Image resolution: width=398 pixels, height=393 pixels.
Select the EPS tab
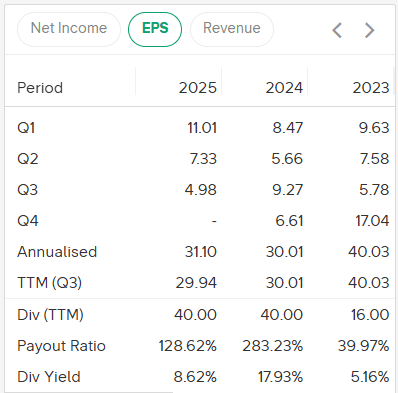click(x=155, y=29)
